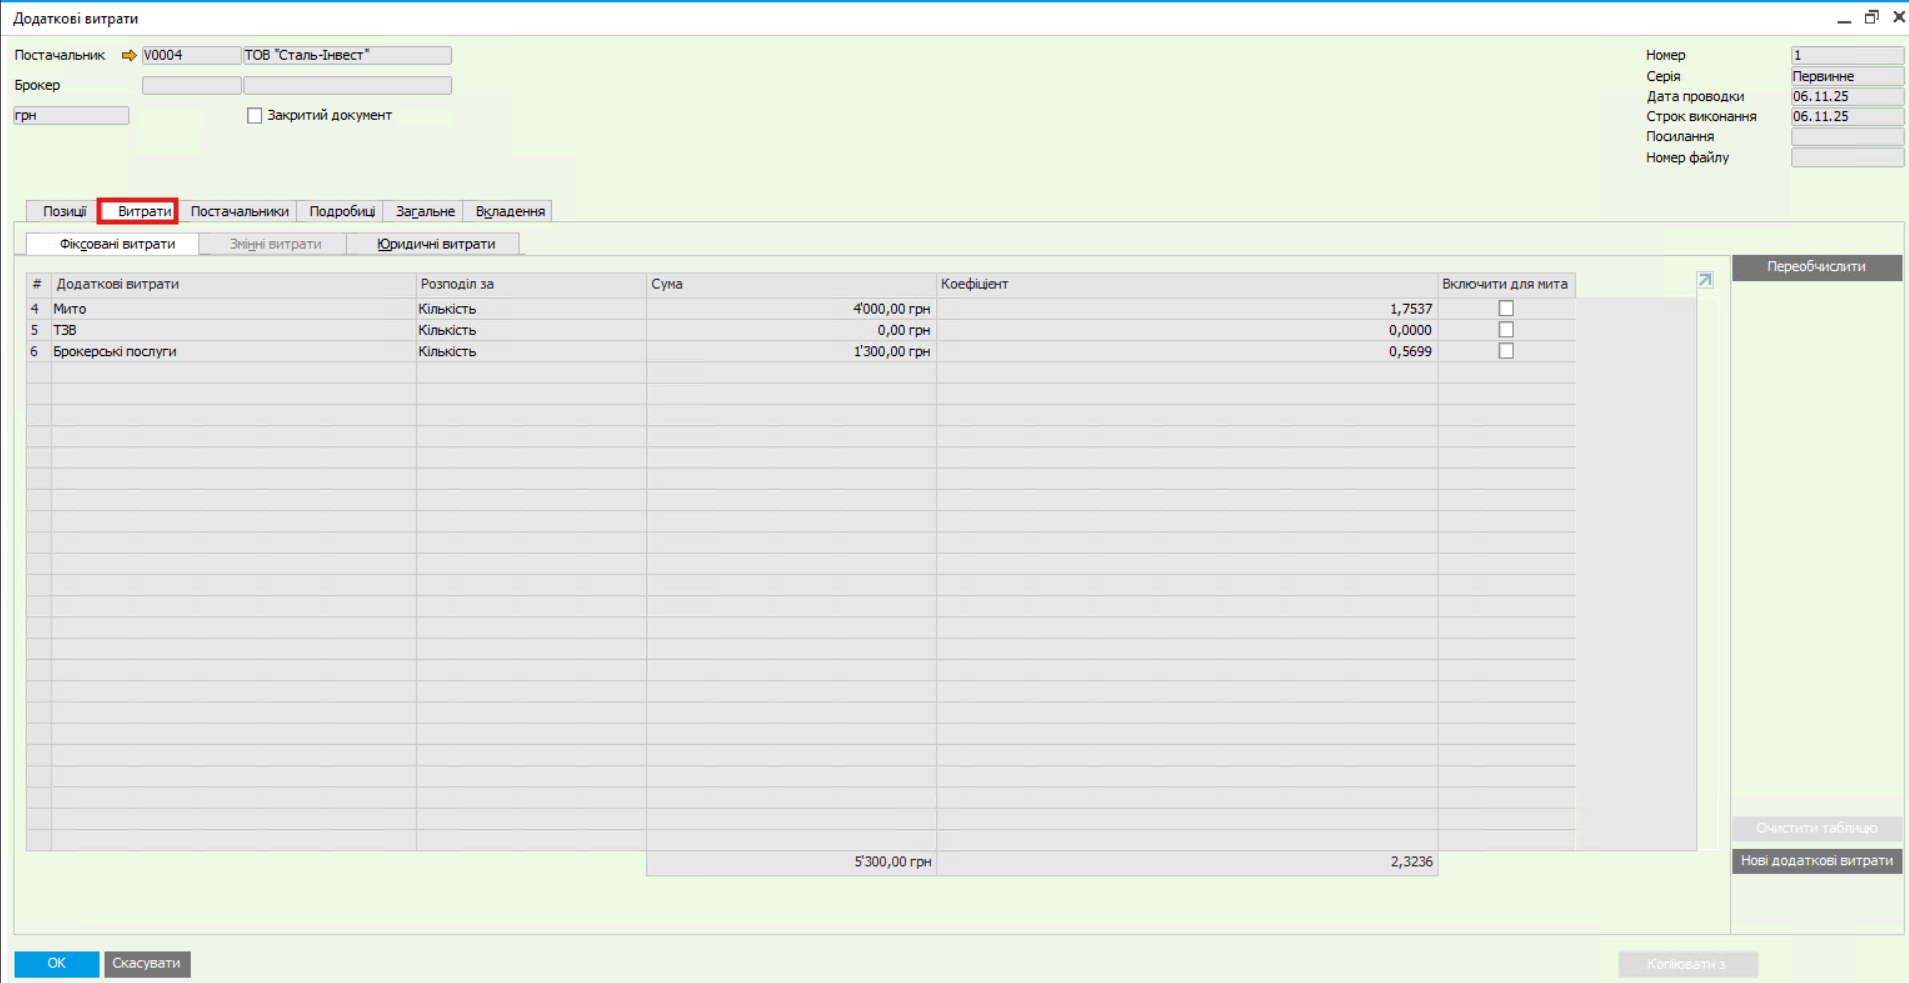Open the Подробиці tab

(x=341, y=211)
